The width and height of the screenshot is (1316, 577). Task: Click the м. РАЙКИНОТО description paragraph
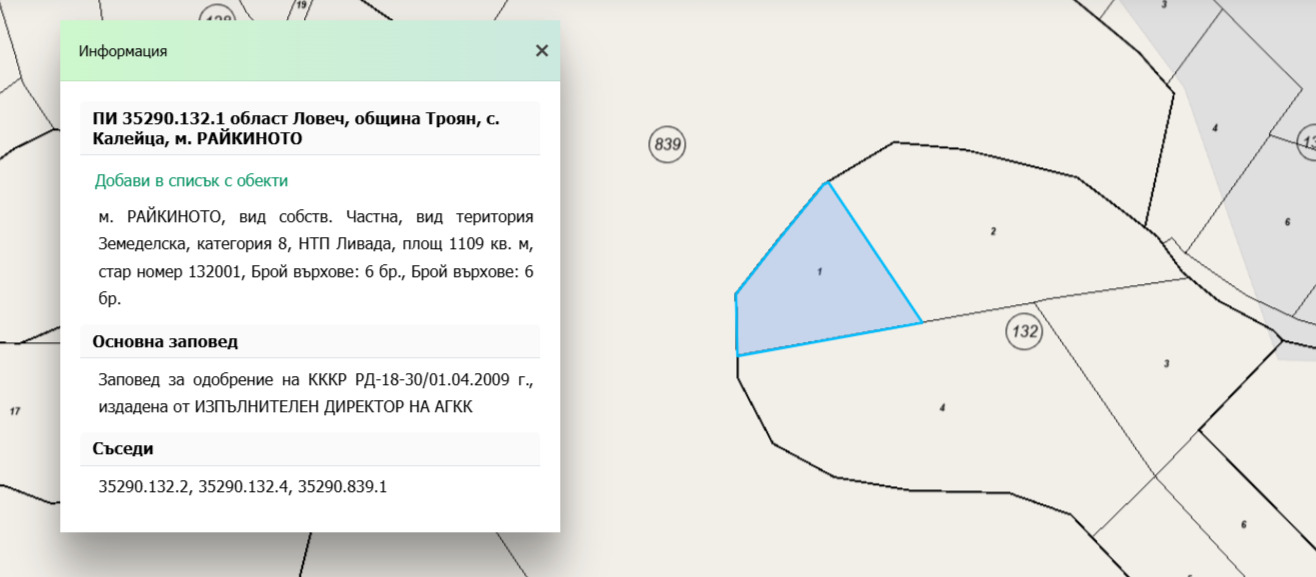point(315,258)
